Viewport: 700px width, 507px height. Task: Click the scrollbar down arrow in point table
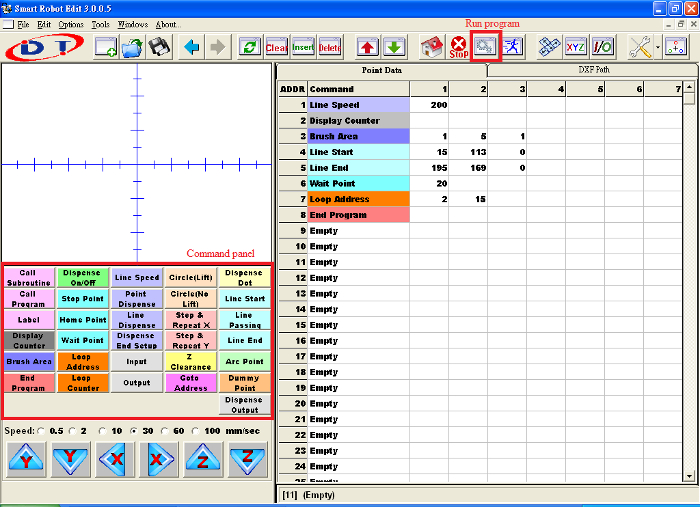[x=689, y=476]
